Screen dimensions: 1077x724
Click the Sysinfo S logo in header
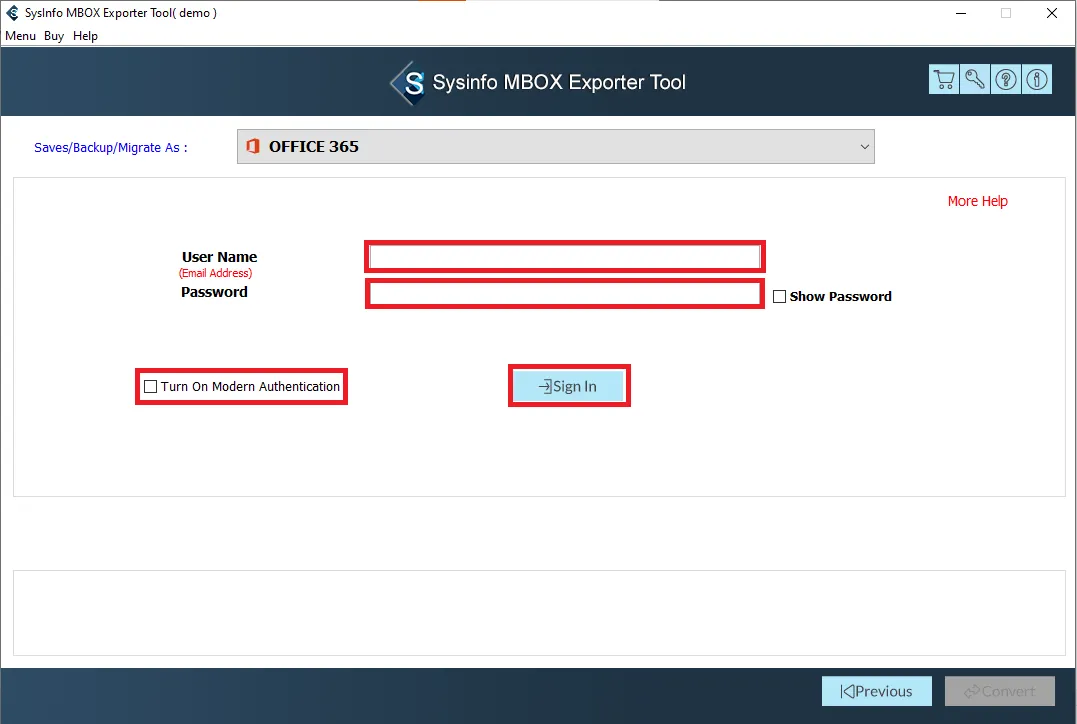(x=409, y=83)
